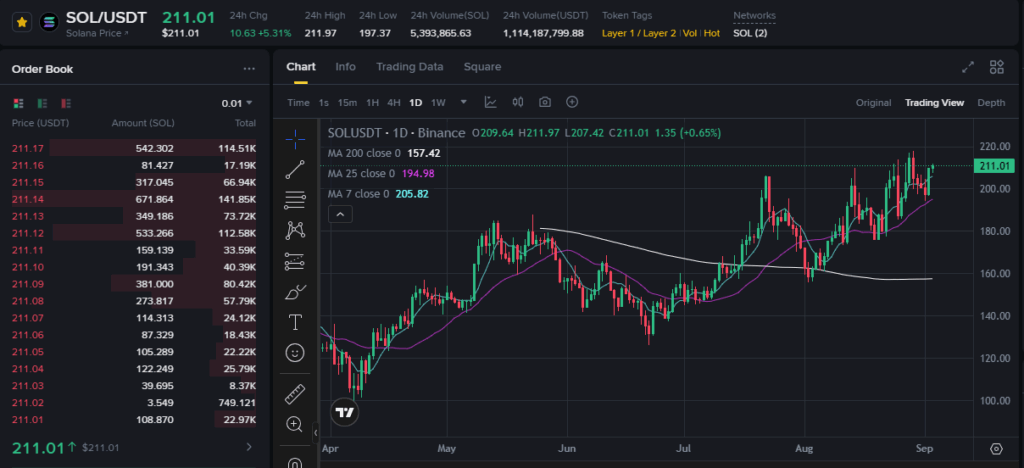The height and width of the screenshot is (468, 1024).
Task: Open the Order Book three-dot options menu
Action: [249, 69]
